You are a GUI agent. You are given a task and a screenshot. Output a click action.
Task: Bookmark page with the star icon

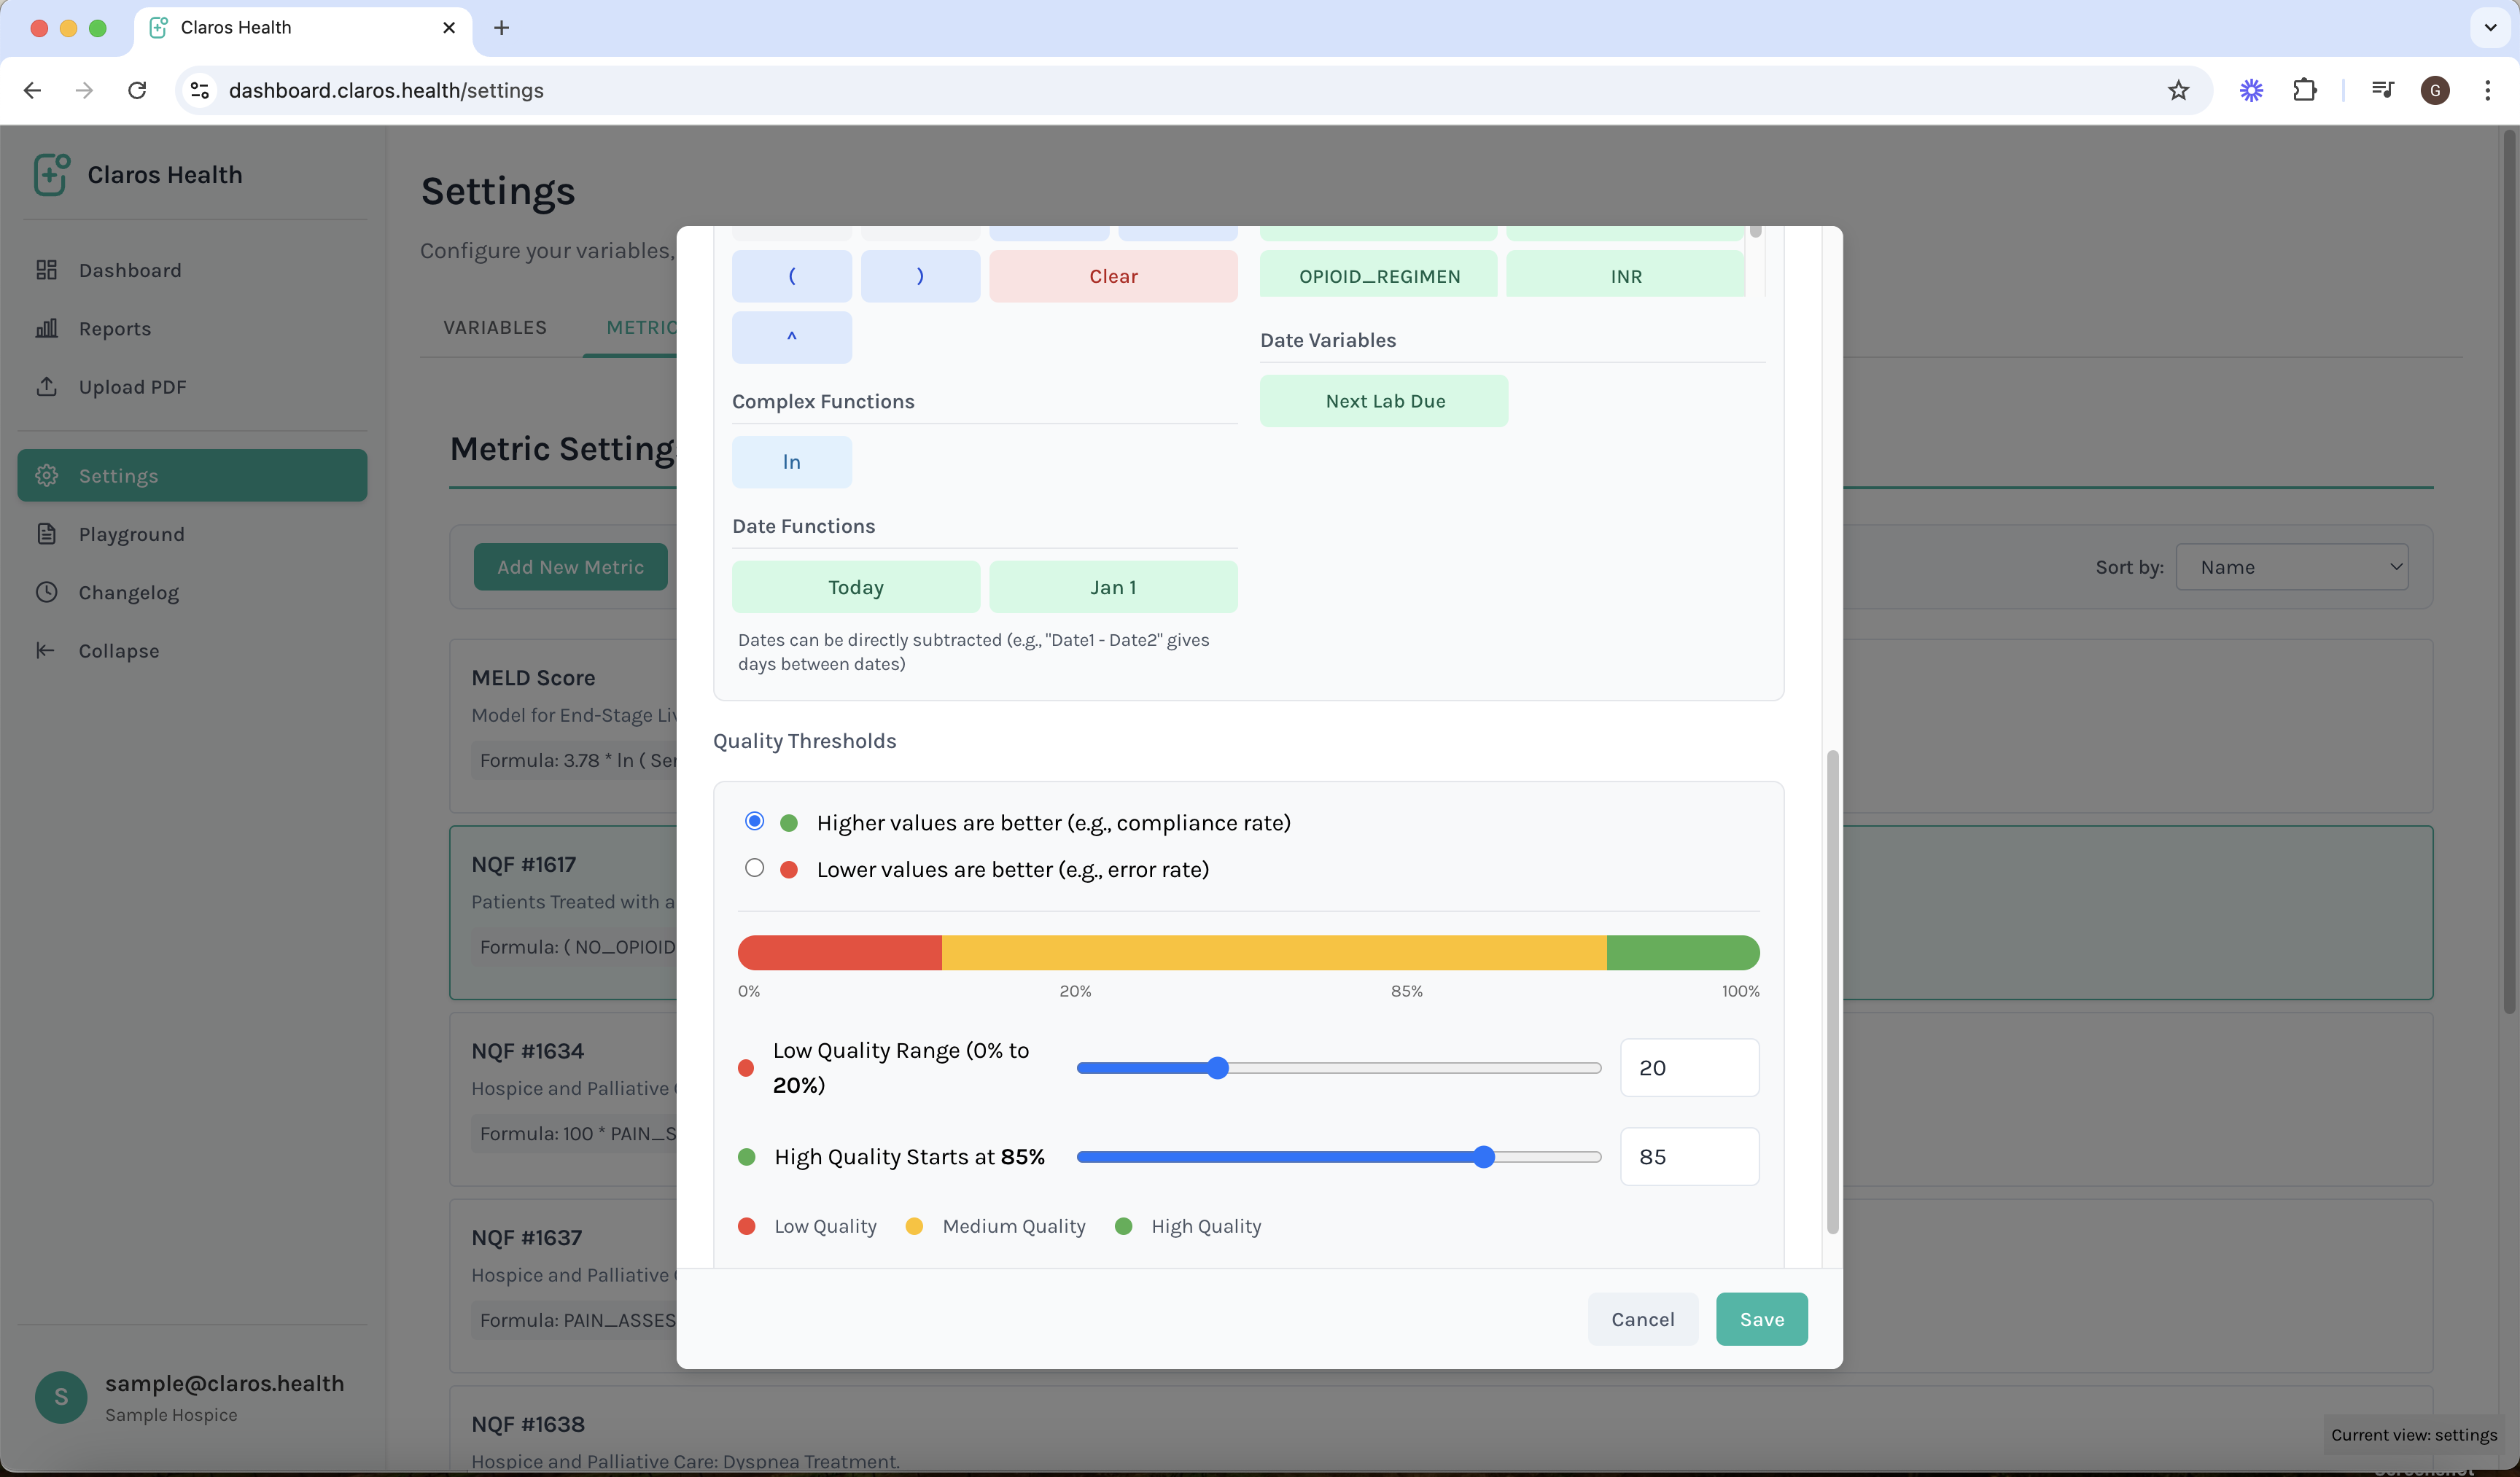(2178, 90)
